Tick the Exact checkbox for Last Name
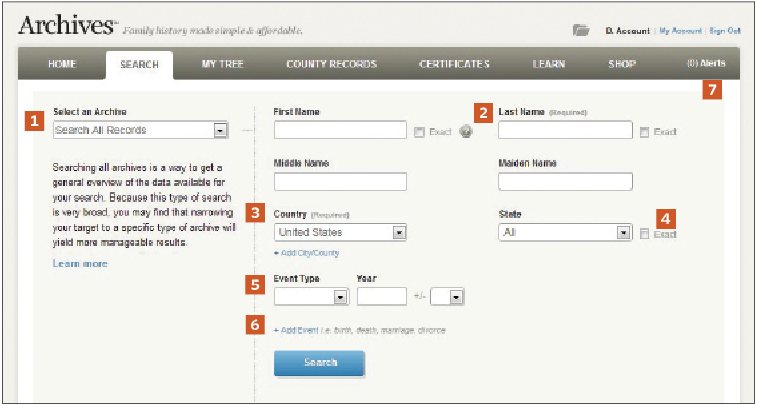The width and height of the screenshot is (757, 406). 644,132
